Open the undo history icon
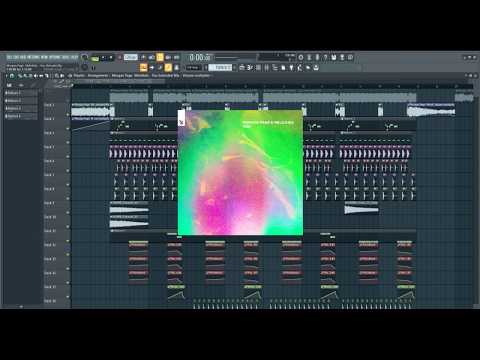 (301, 57)
